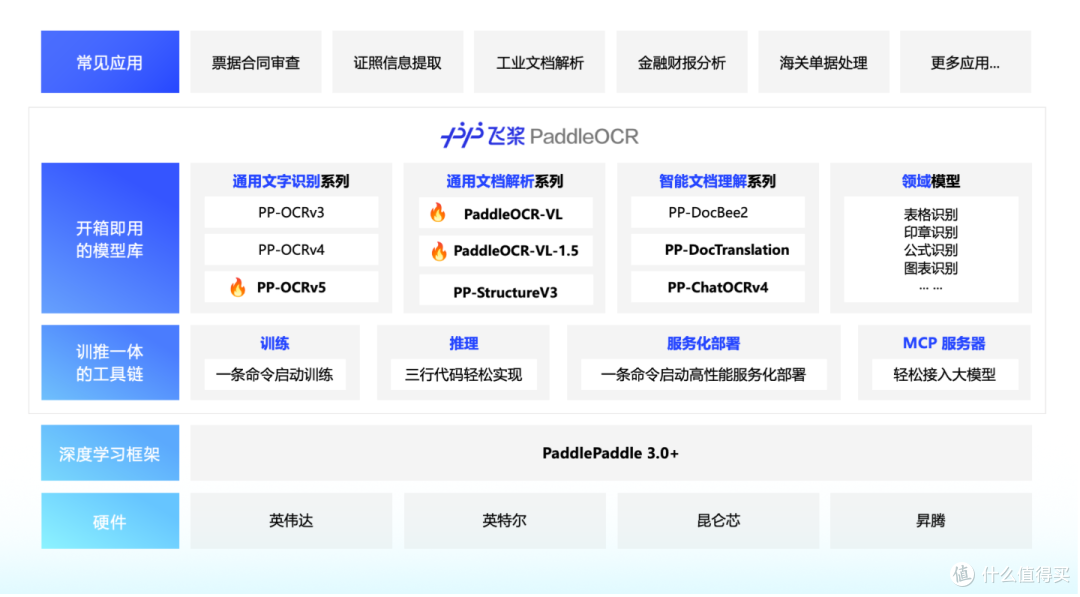1080x597 pixels.
Task: Click the PaddleOCR title text
Action: click(x=584, y=136)
